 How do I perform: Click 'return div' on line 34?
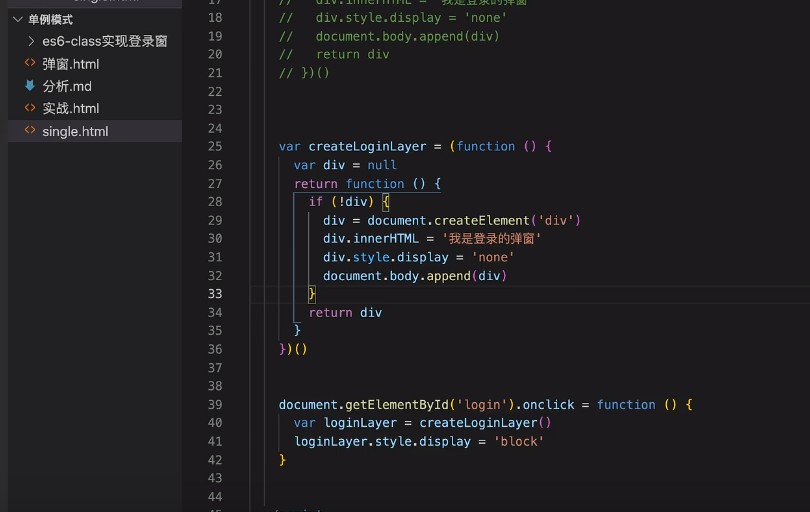tap(345, 313)
